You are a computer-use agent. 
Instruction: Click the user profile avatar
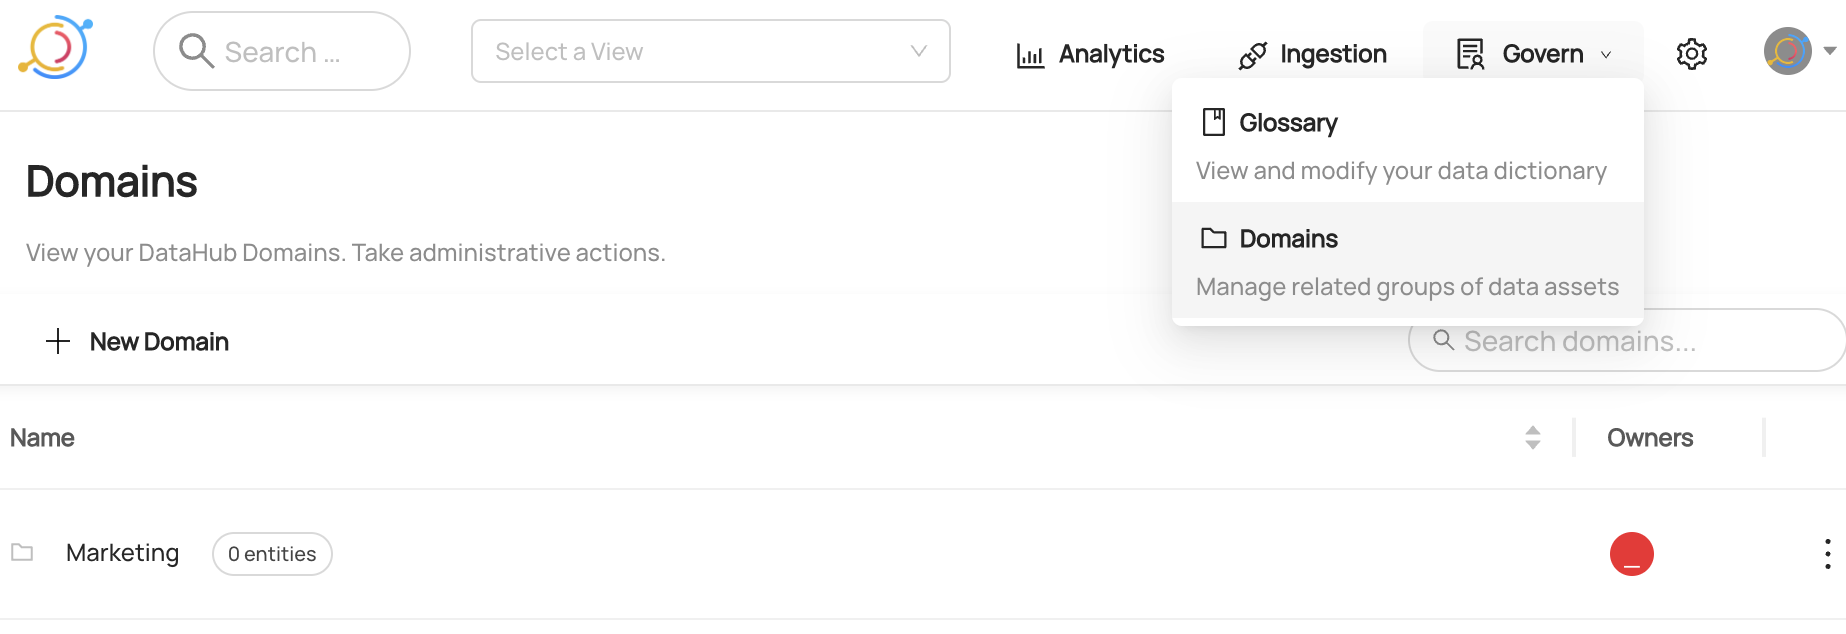coord(1787,52)
